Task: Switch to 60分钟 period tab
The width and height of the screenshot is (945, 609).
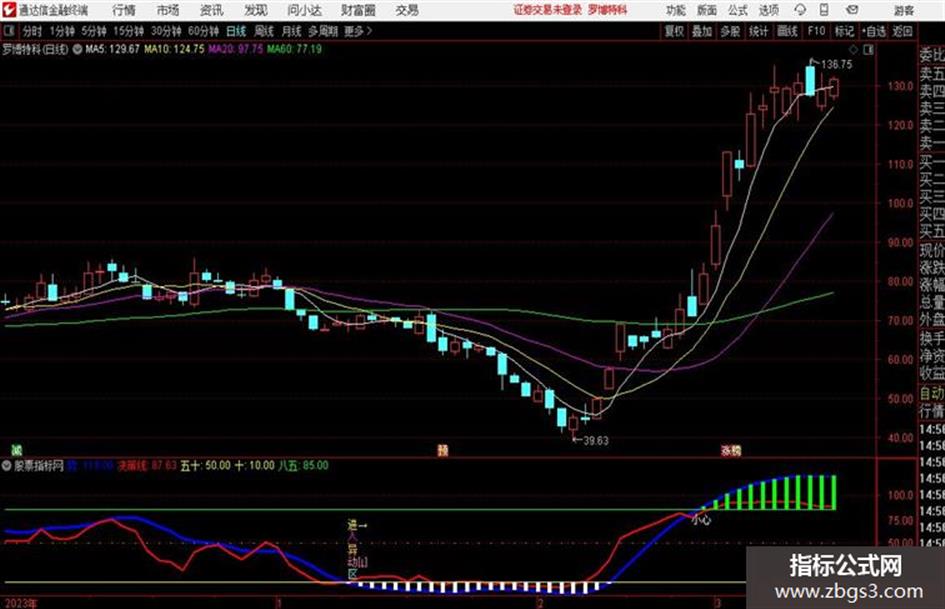Action: click(x=203, y=31)
